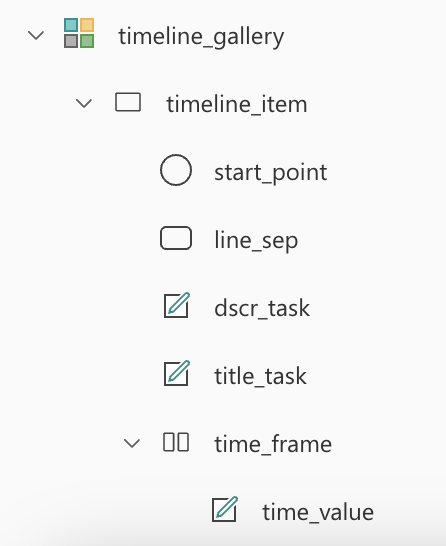Select the time_frame container name
The height and width of the screenshot is (546, 446).
pyautogui.click(x=273, y=444)
